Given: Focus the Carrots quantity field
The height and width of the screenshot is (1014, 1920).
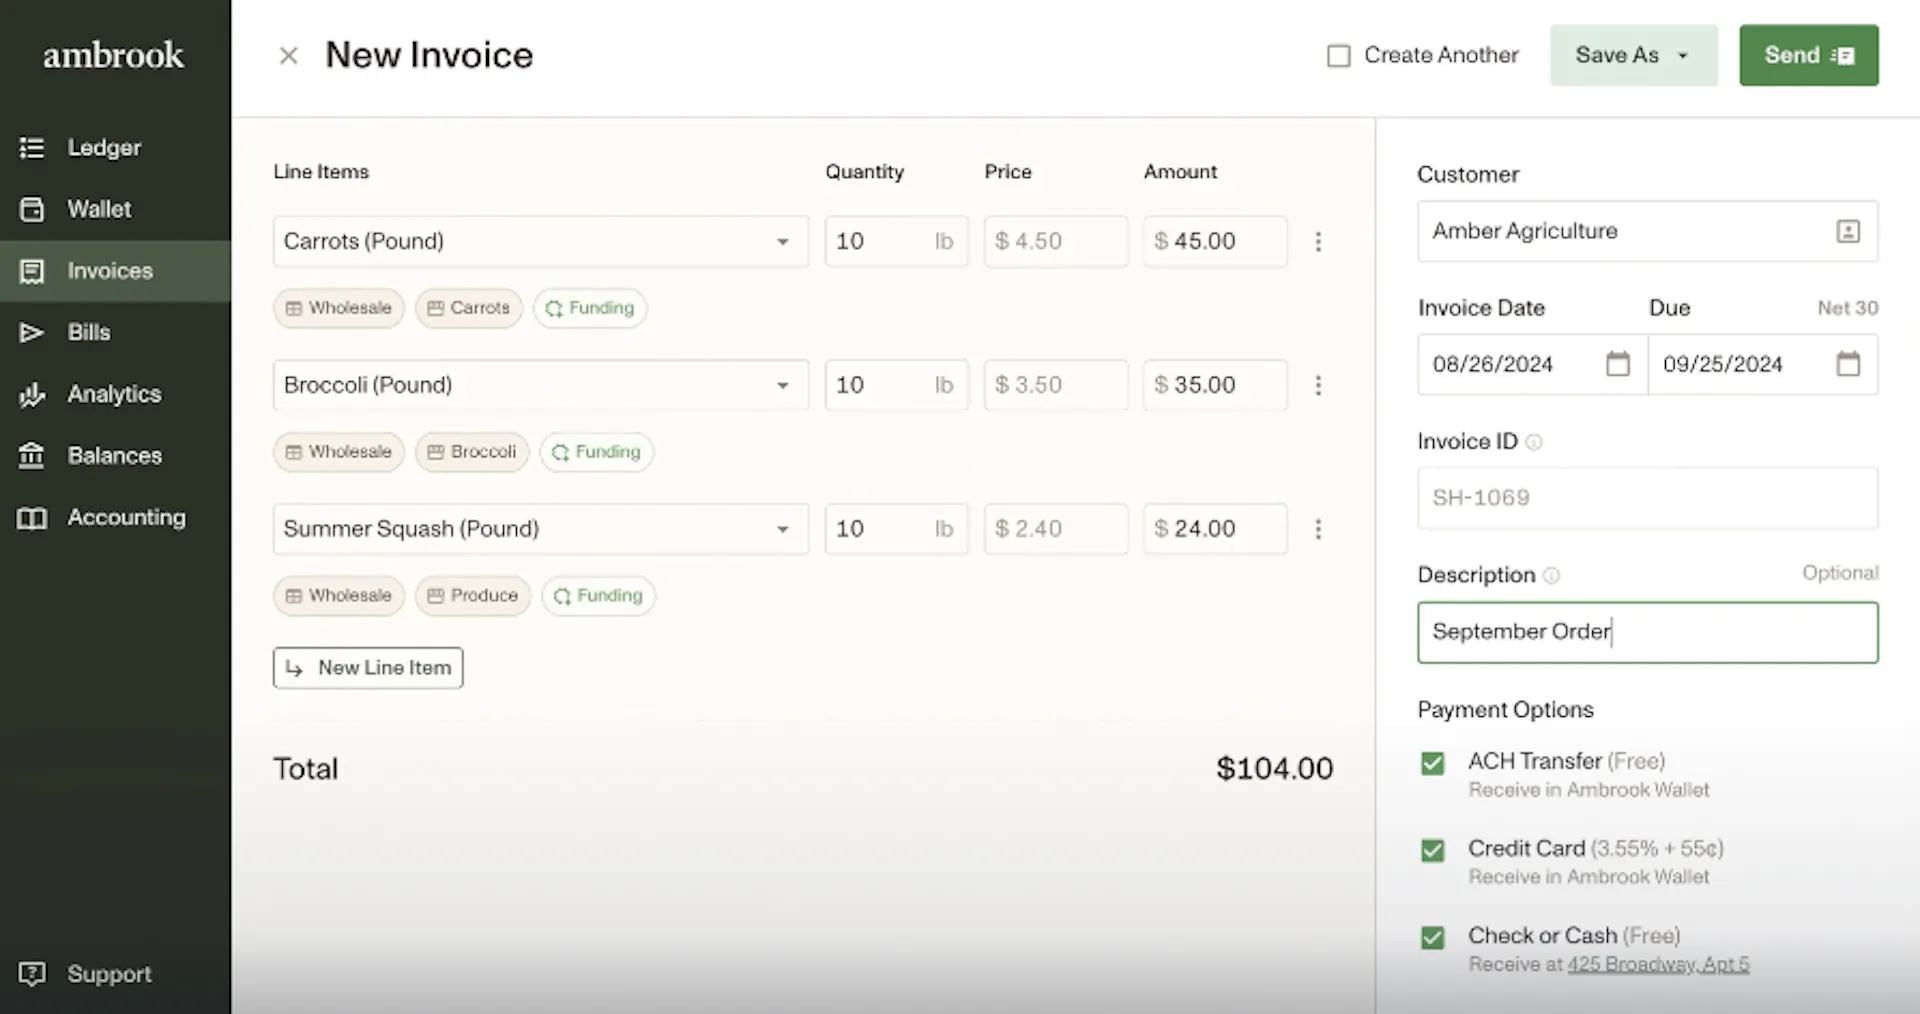Looking at the screenshot, I should 897,242.
